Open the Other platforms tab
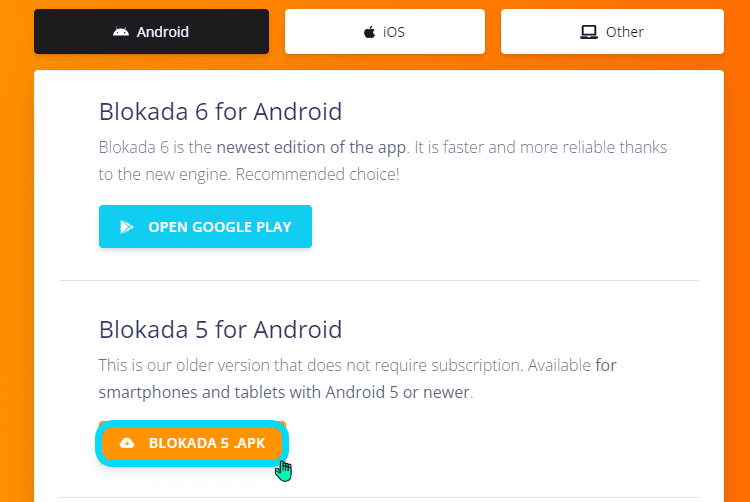Viewport: 750px width, 502px height. [612, 32]
